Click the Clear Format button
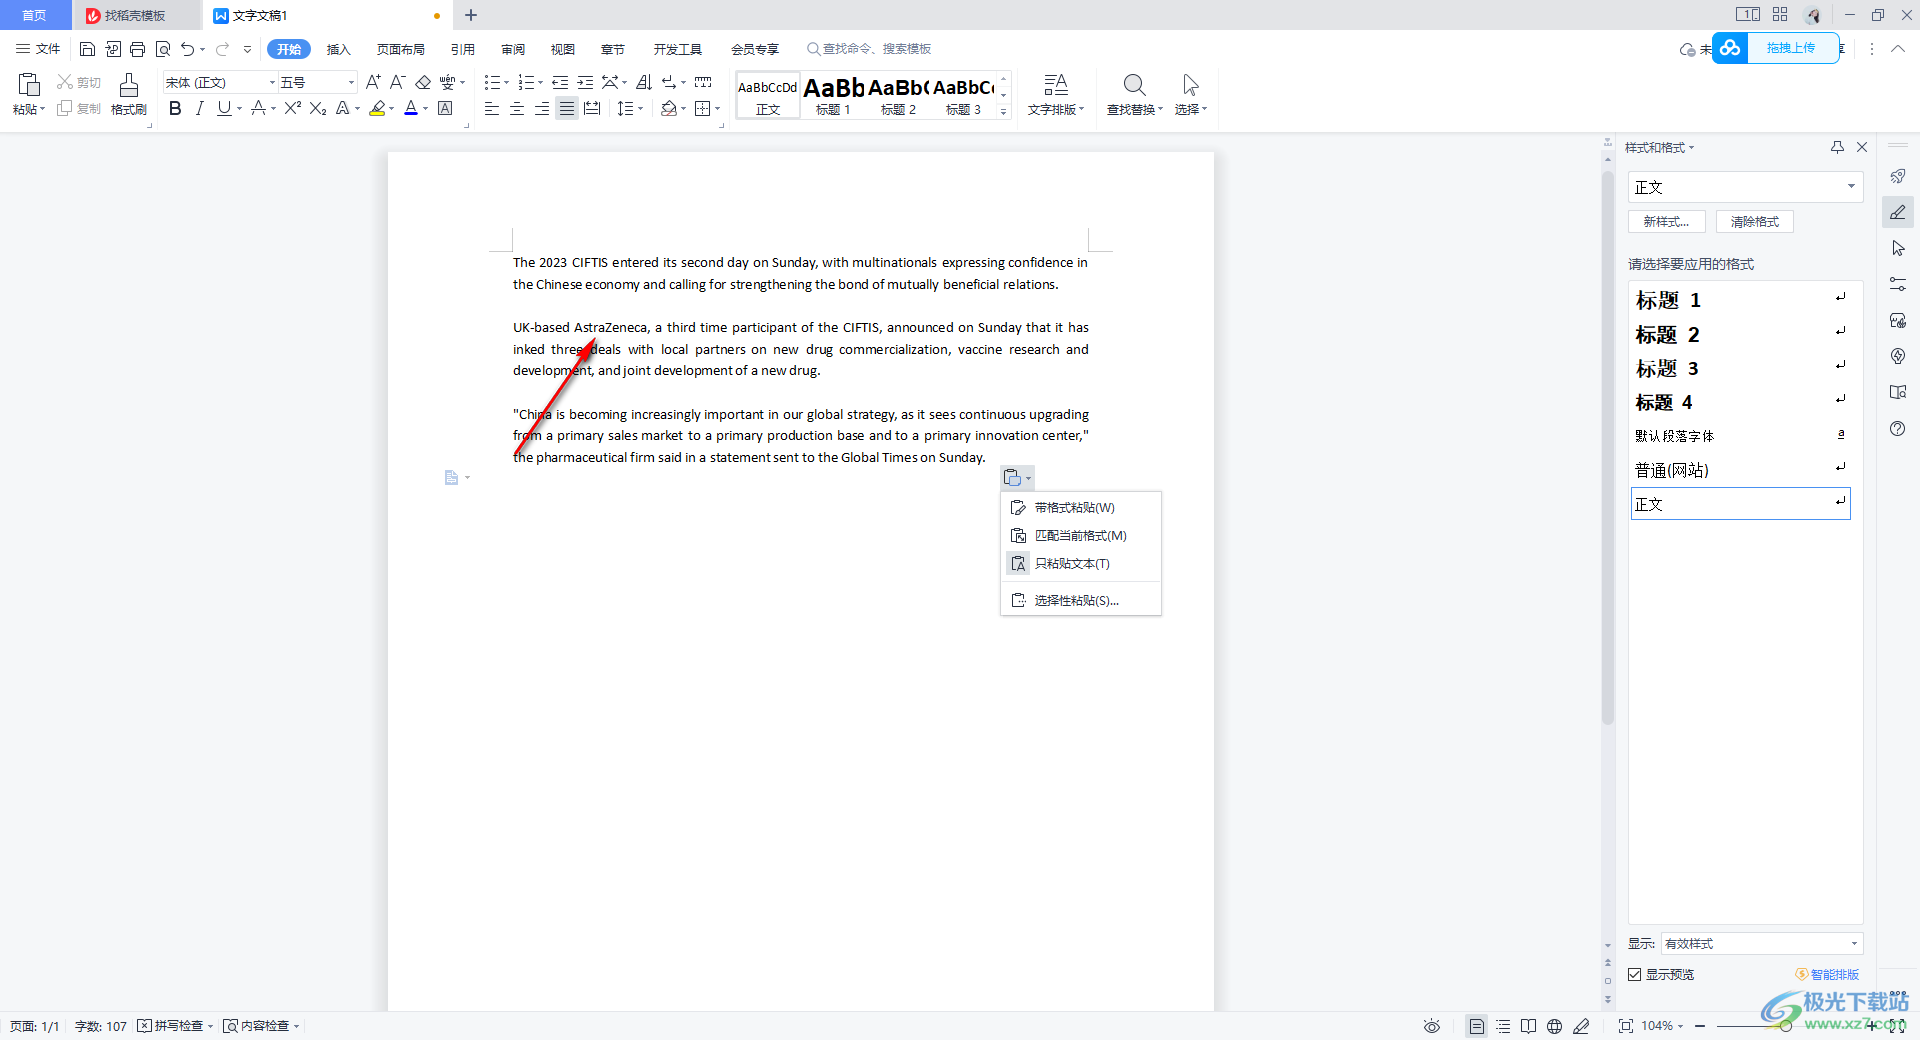This screenshot has width=1920, height=1040. (x=1755, y=222)
